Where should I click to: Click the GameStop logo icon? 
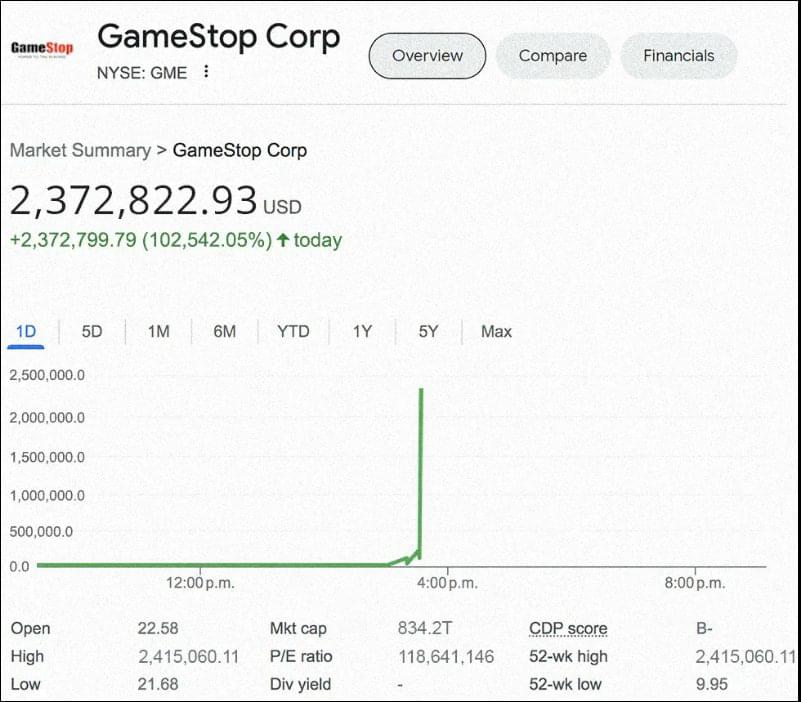(42, 49)
